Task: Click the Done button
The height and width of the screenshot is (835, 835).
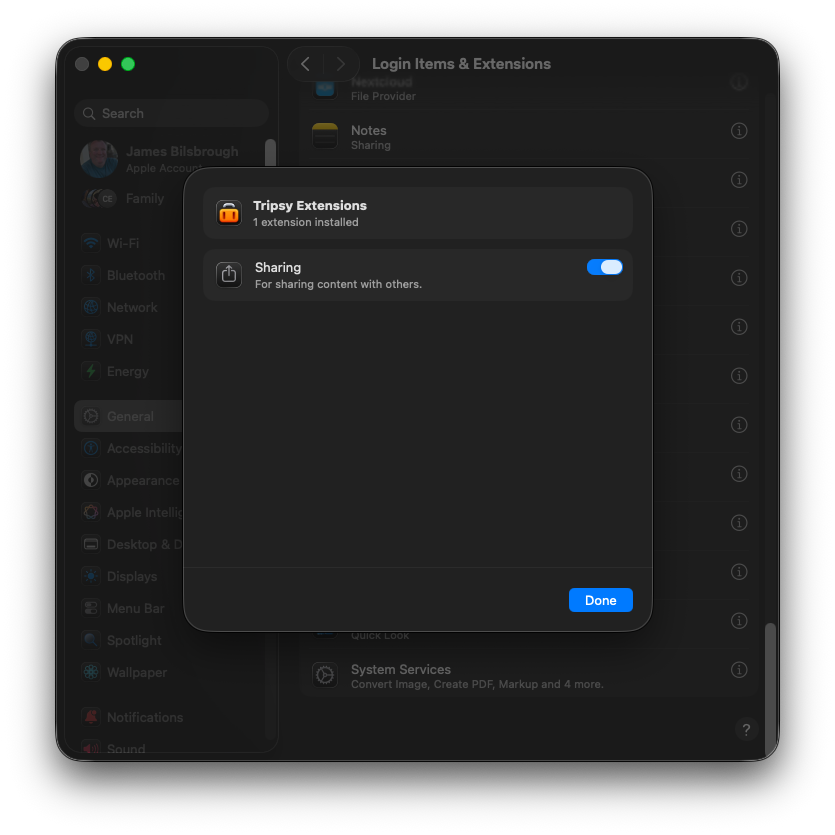Action: pyautogui.click(x=600, y=600)
